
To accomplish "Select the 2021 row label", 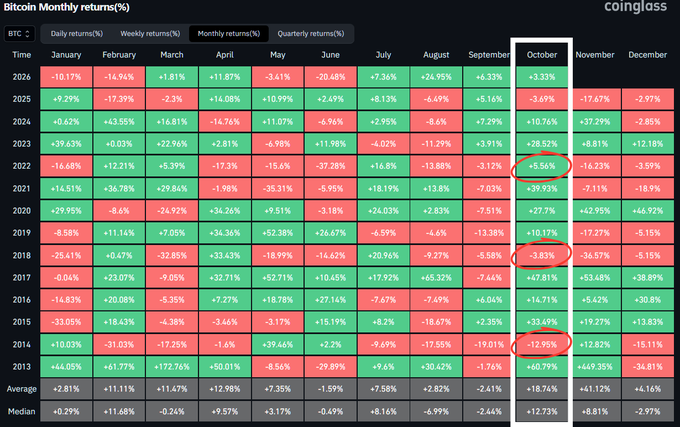I will [x=22, y=189].
